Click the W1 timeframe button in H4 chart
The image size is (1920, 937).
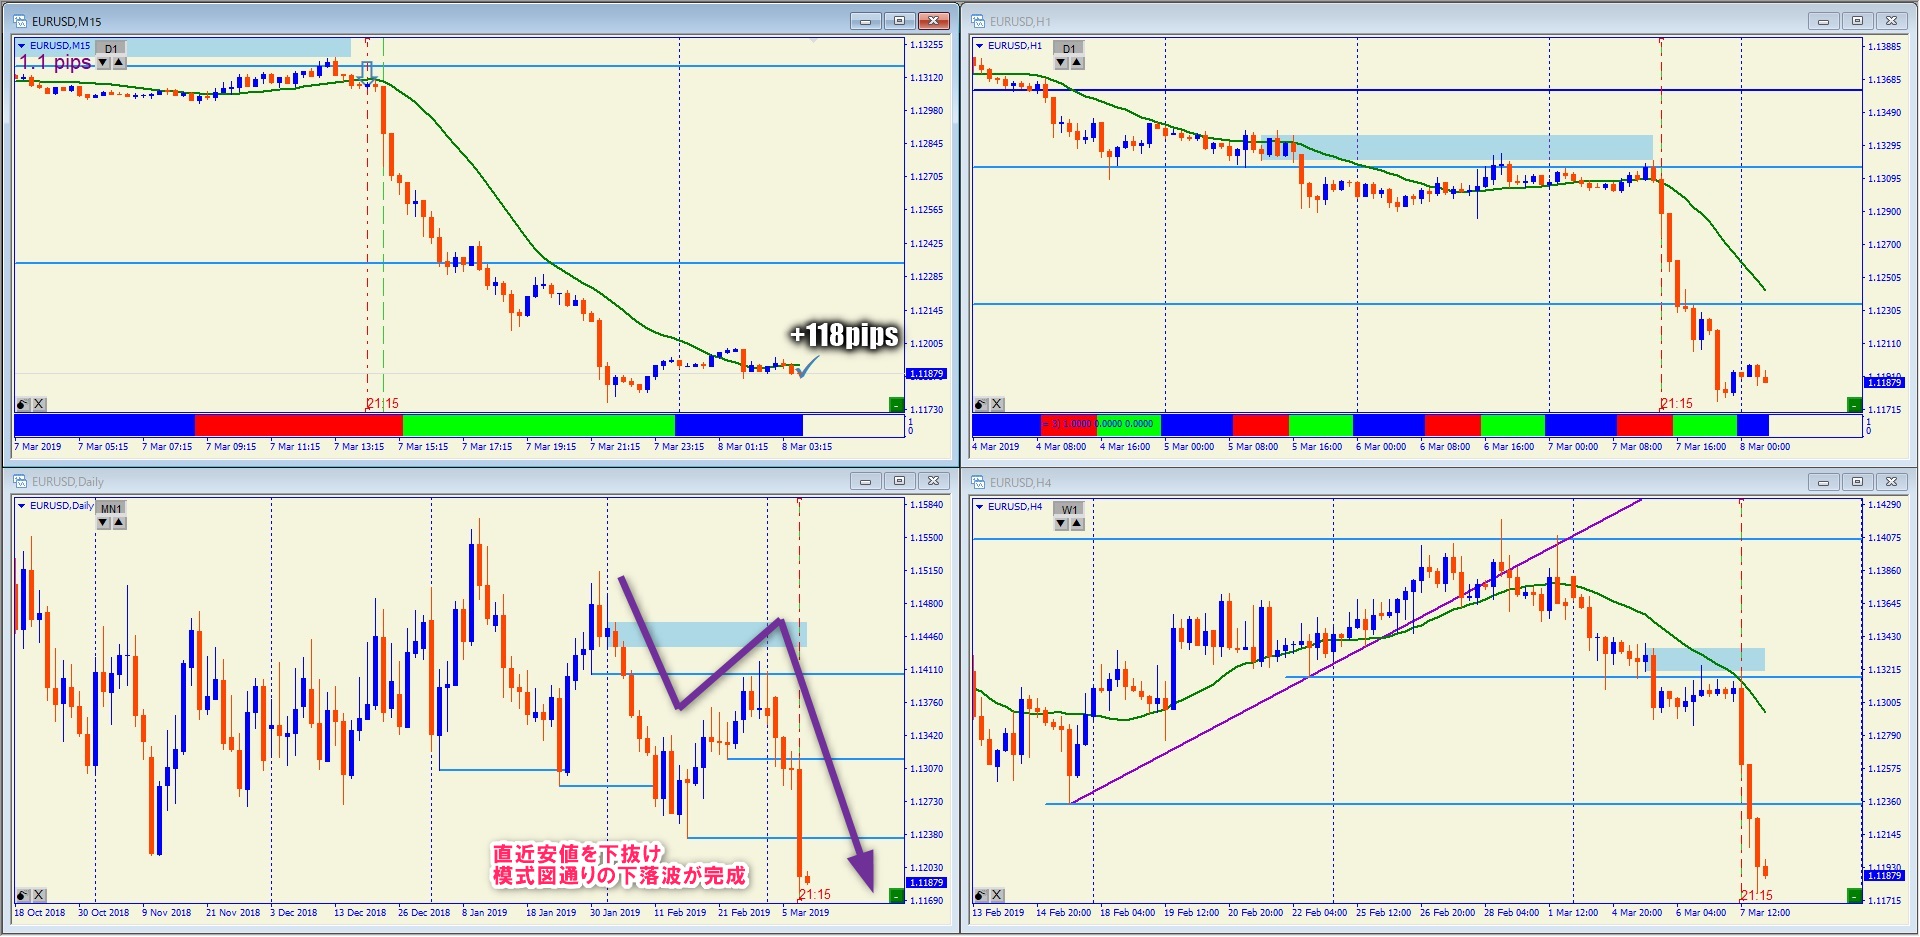1069,509
